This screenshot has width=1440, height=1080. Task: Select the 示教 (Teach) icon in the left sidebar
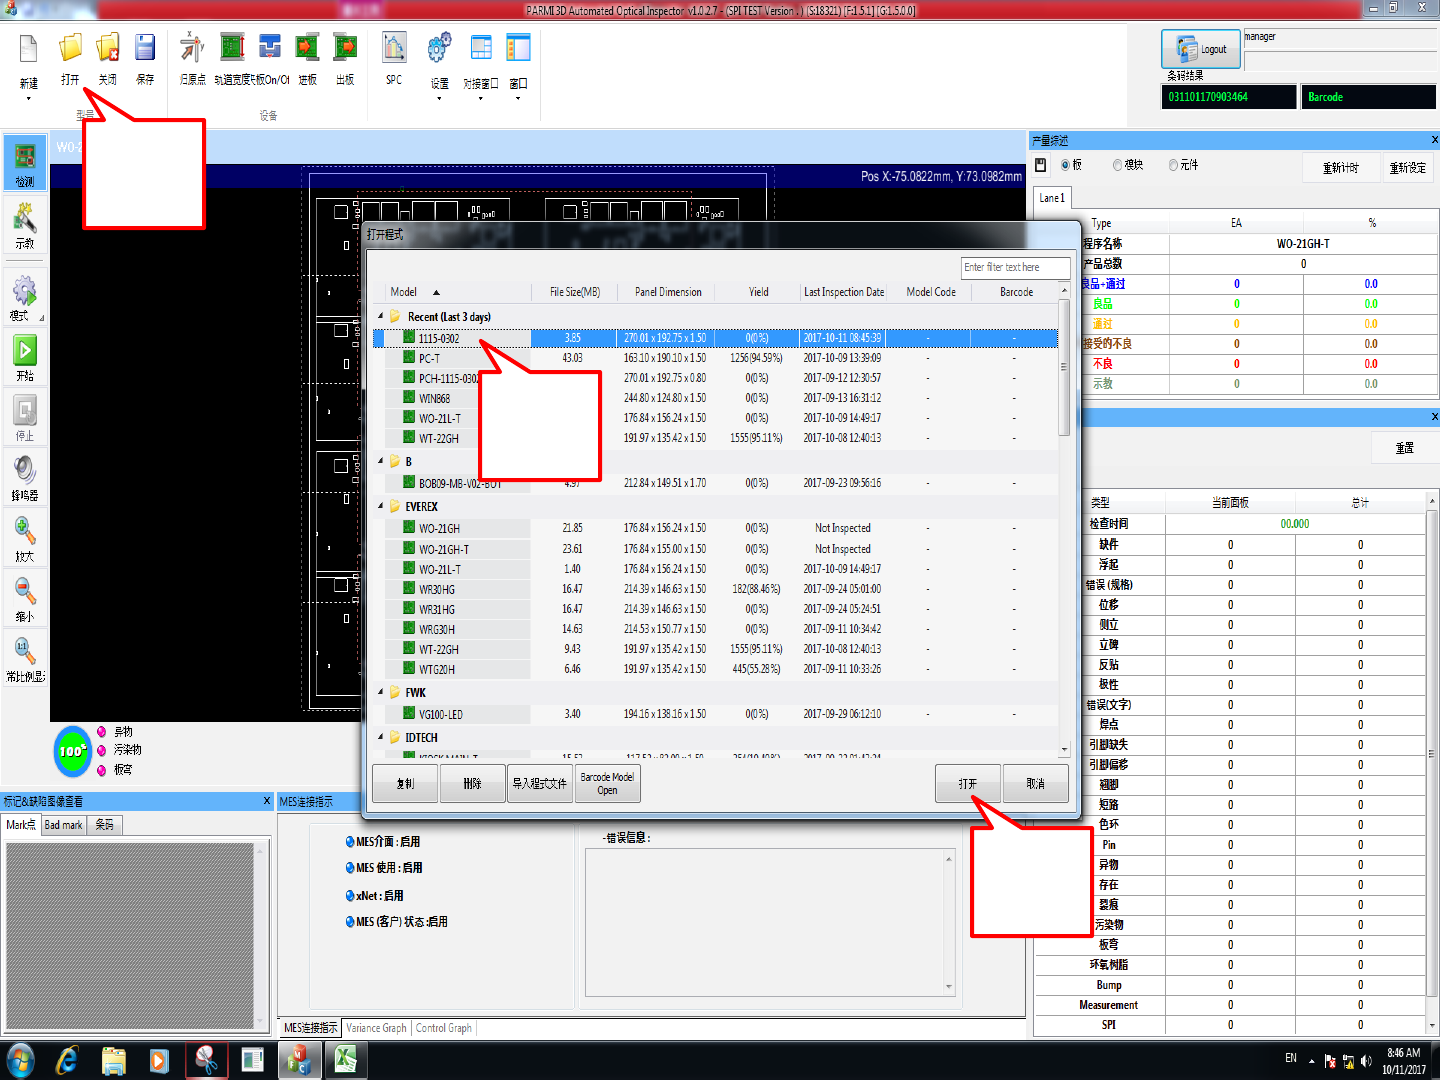coord(25,219)
